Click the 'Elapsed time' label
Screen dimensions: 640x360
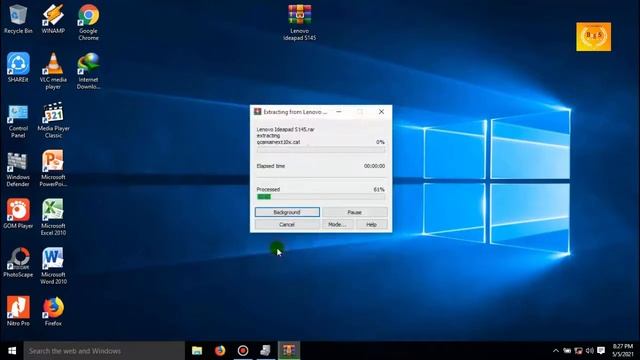[x=271, y=166]
